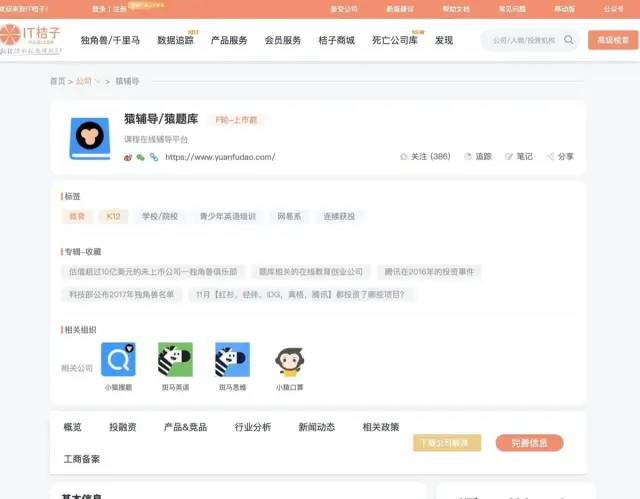Click 注册 in the top bar
Screen dimensions: 640x499
120,9
